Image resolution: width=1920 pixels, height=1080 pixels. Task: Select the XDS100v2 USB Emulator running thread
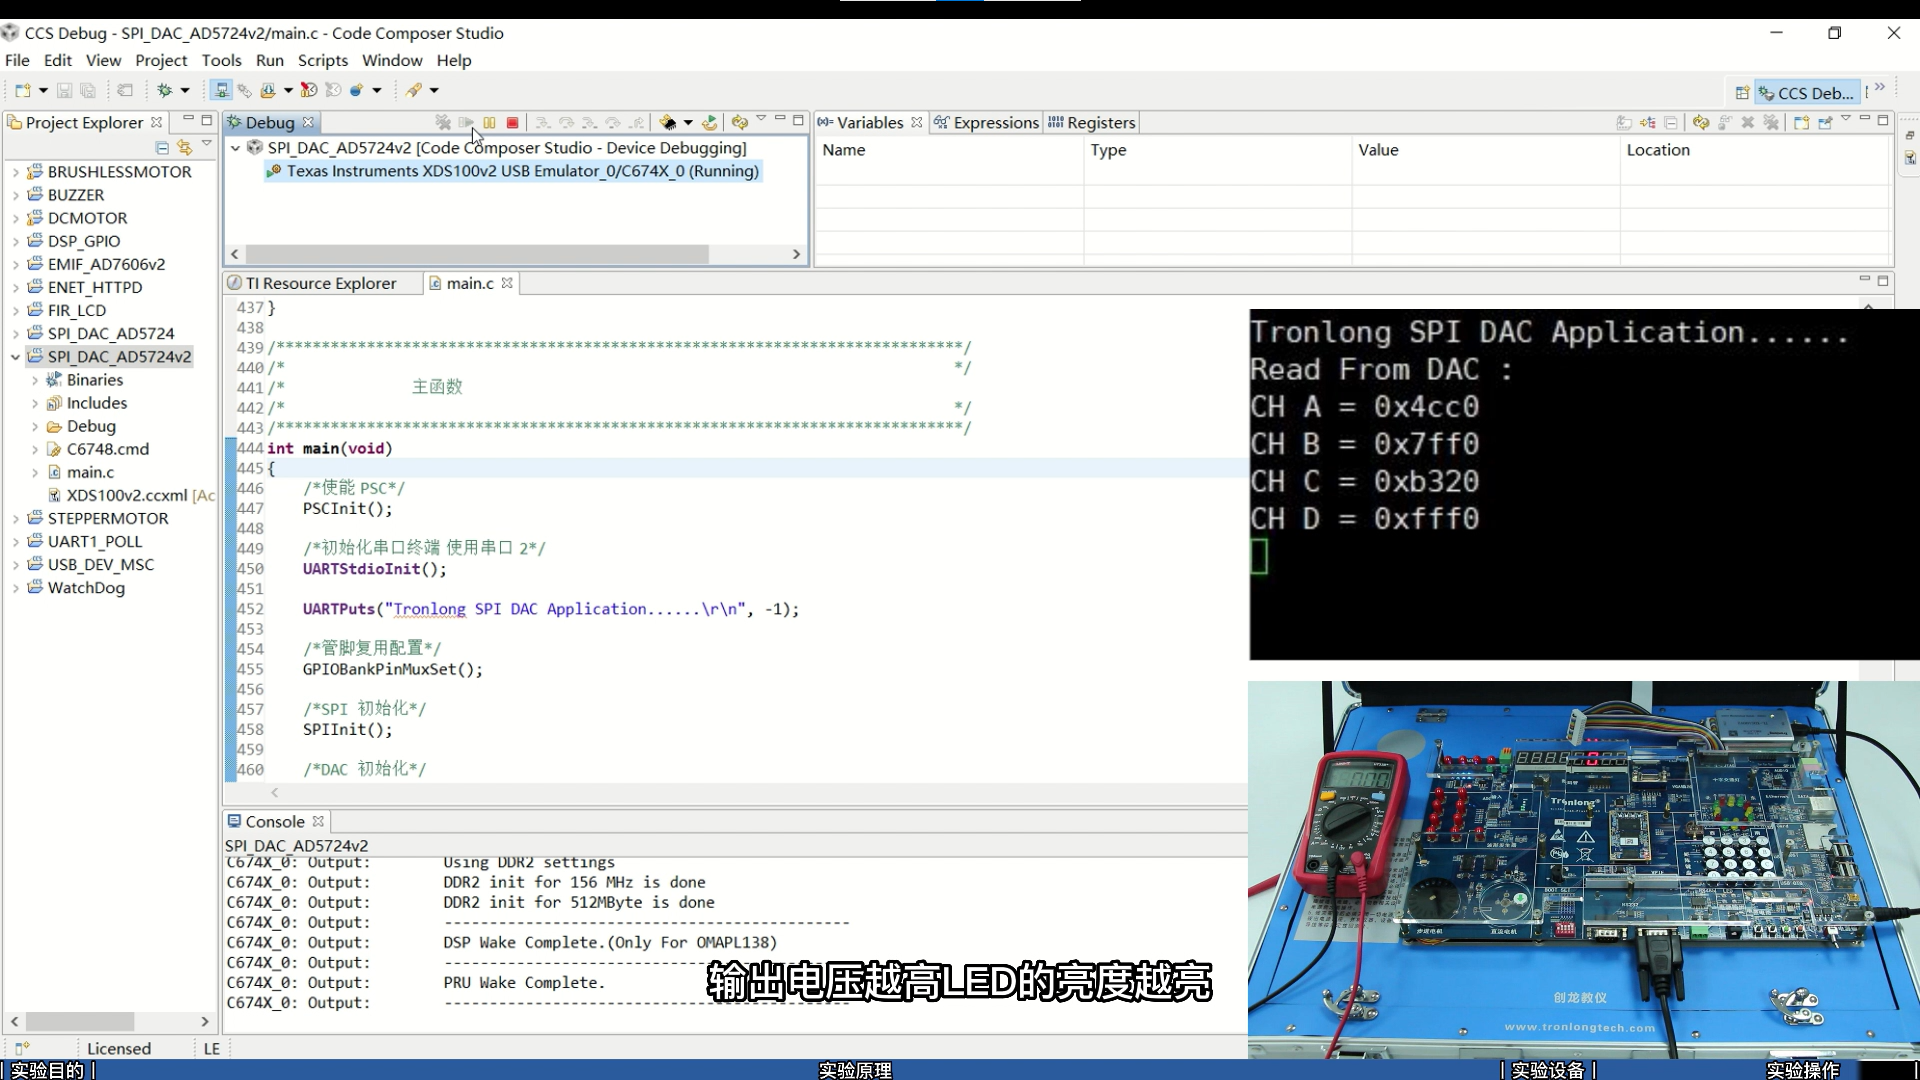point(513,171)
